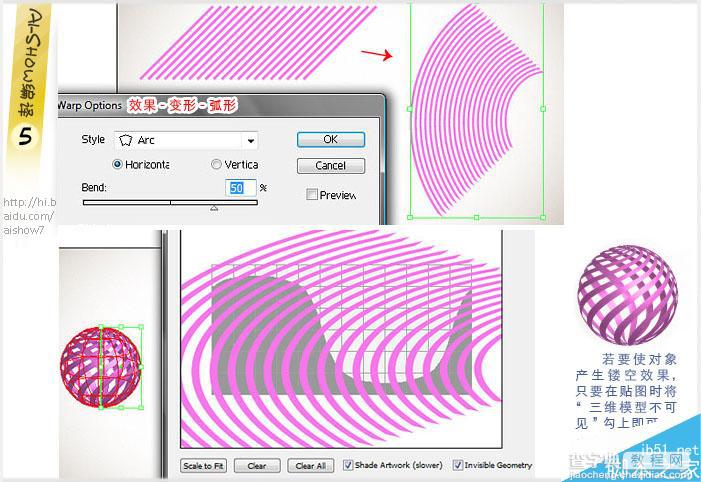Toggle the Invisible Geometry checkbox
Image resolution: width=701 pixels, height=482 pixels.
[x=457, y=465]
